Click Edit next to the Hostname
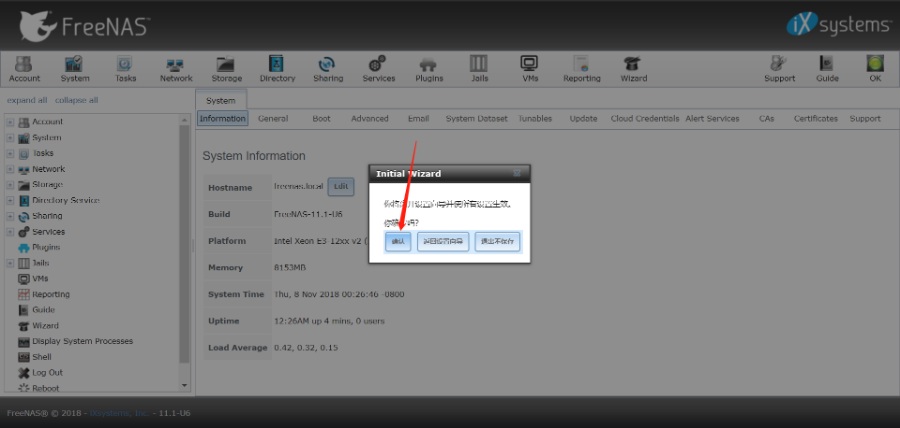Viewport: 900px width, 428px height. (x=341, y=187)
